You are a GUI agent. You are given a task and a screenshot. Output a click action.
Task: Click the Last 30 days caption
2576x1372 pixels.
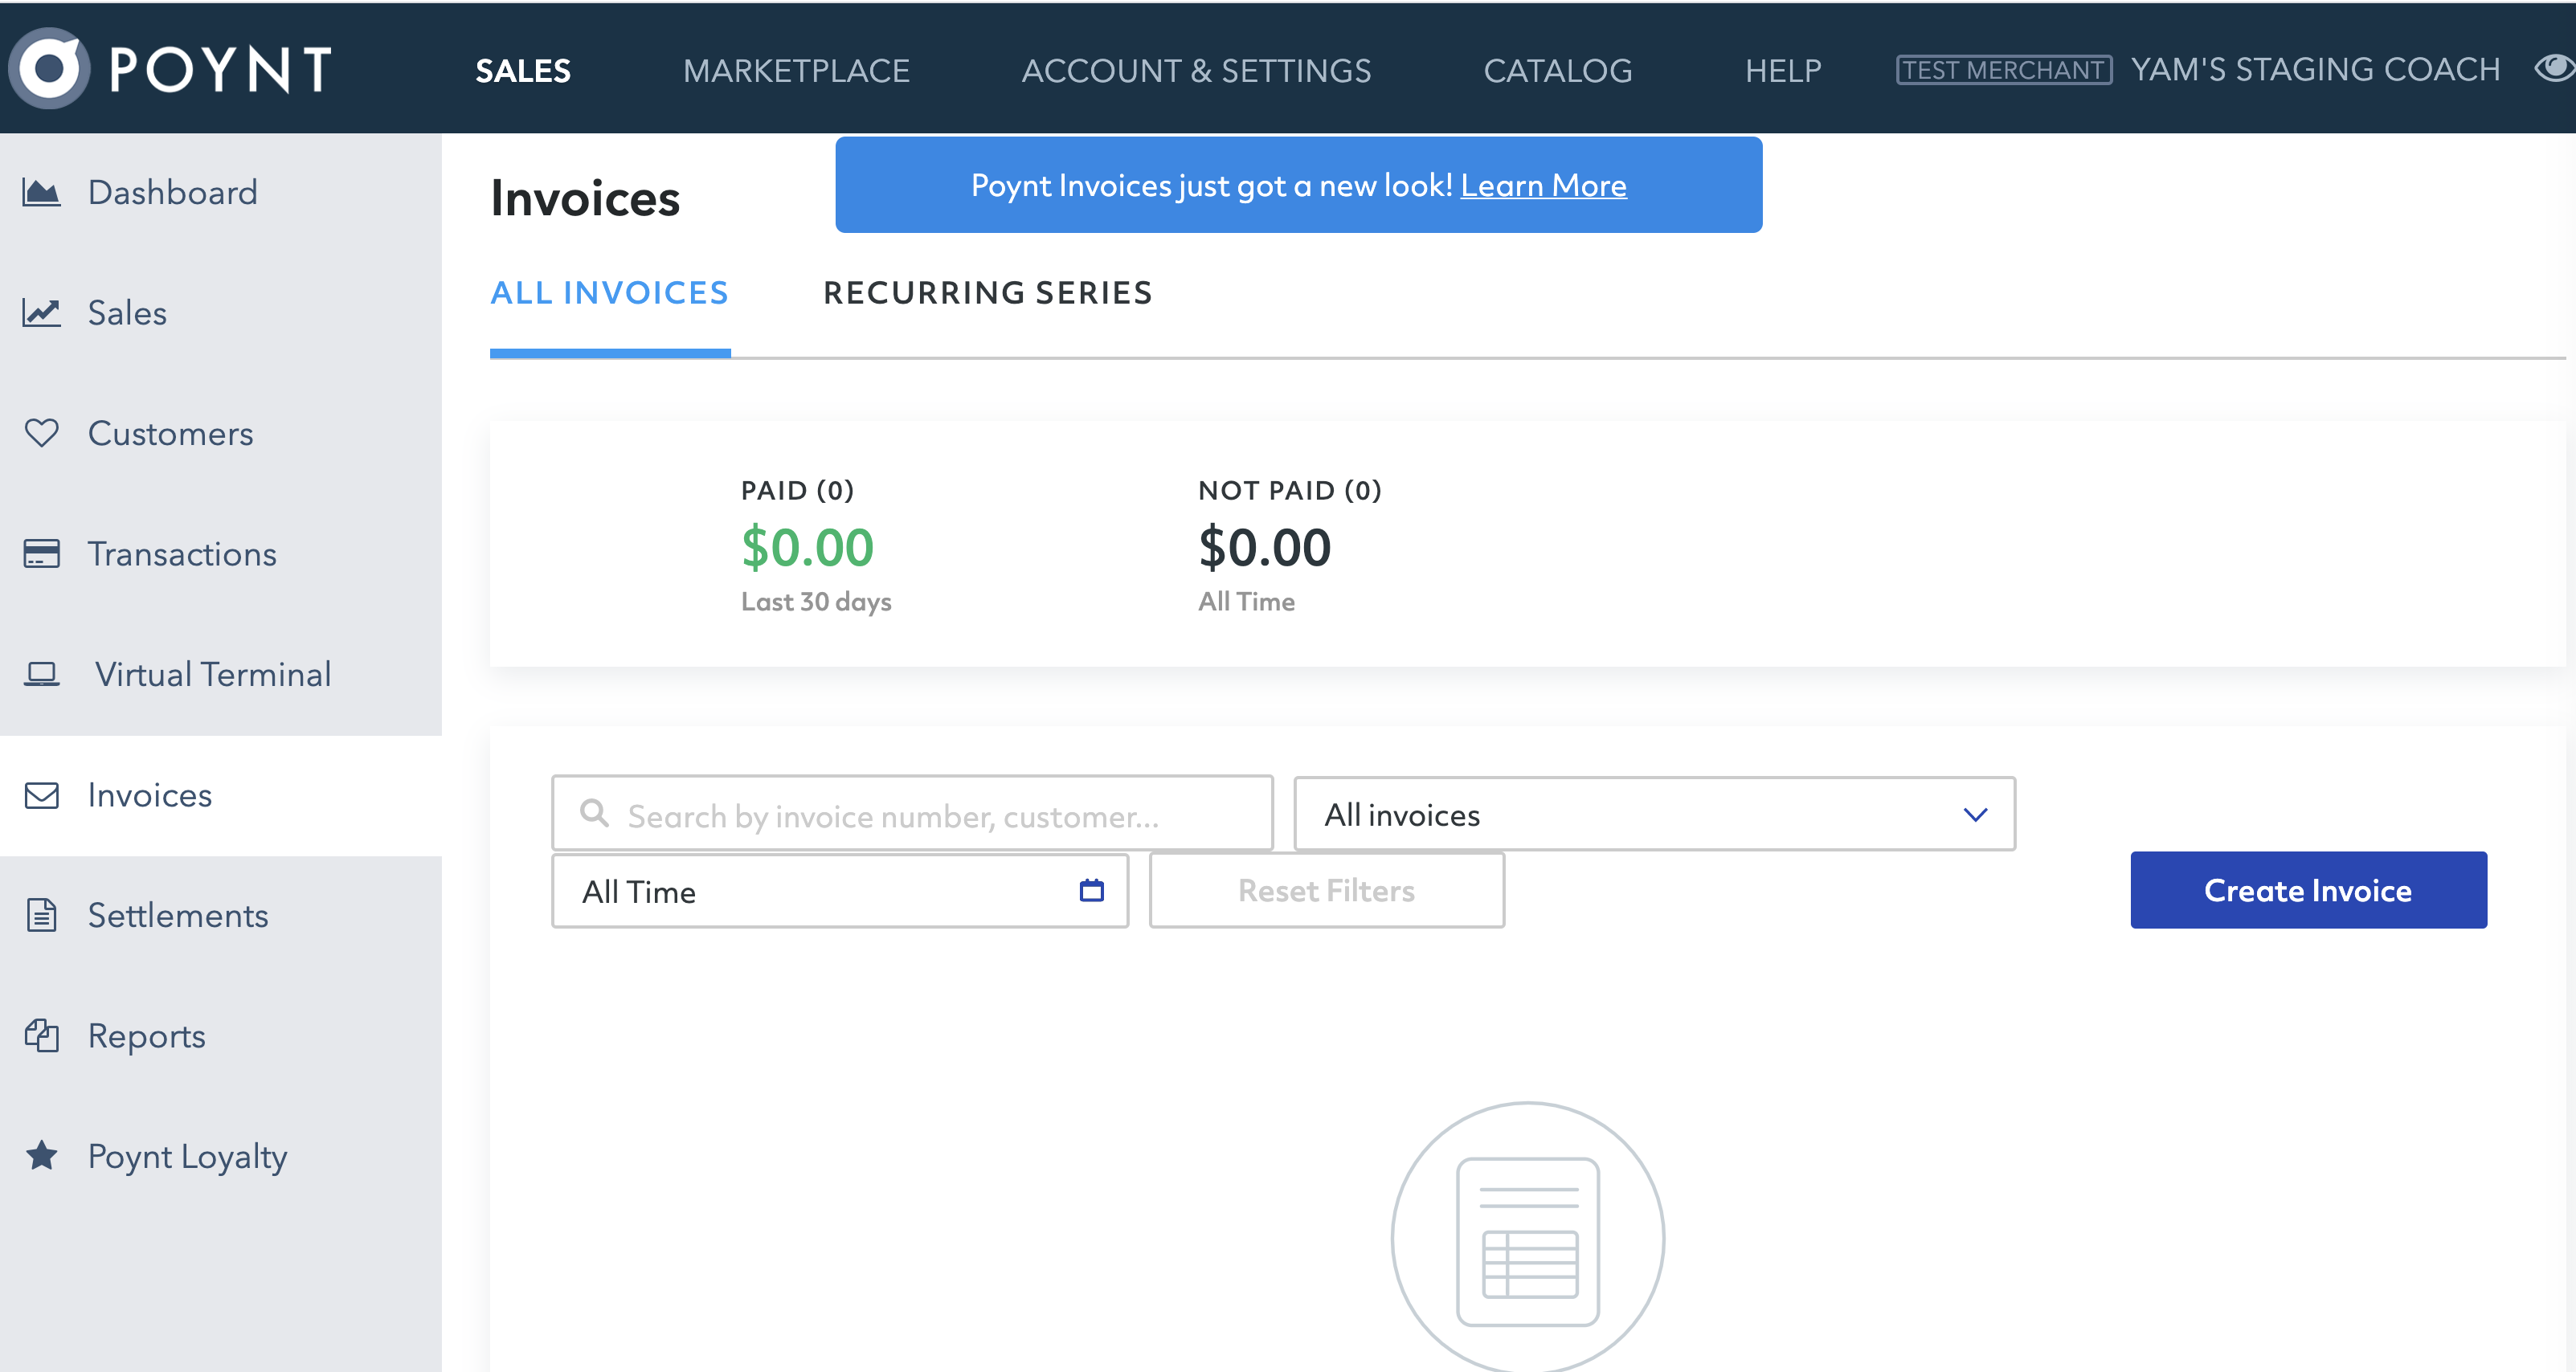pos(816,602)
